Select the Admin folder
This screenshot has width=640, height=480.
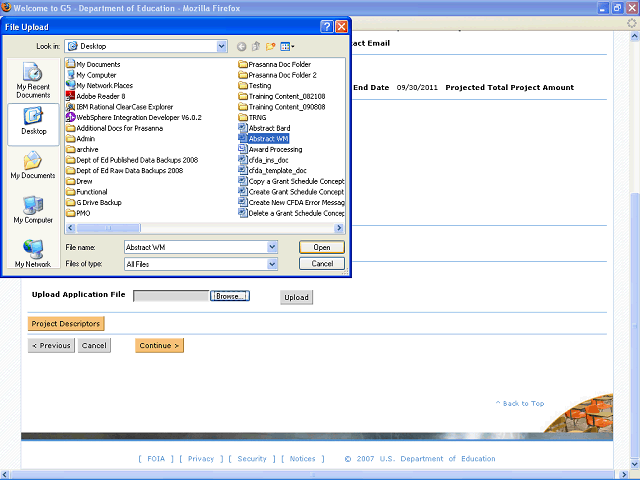point(80,139)
